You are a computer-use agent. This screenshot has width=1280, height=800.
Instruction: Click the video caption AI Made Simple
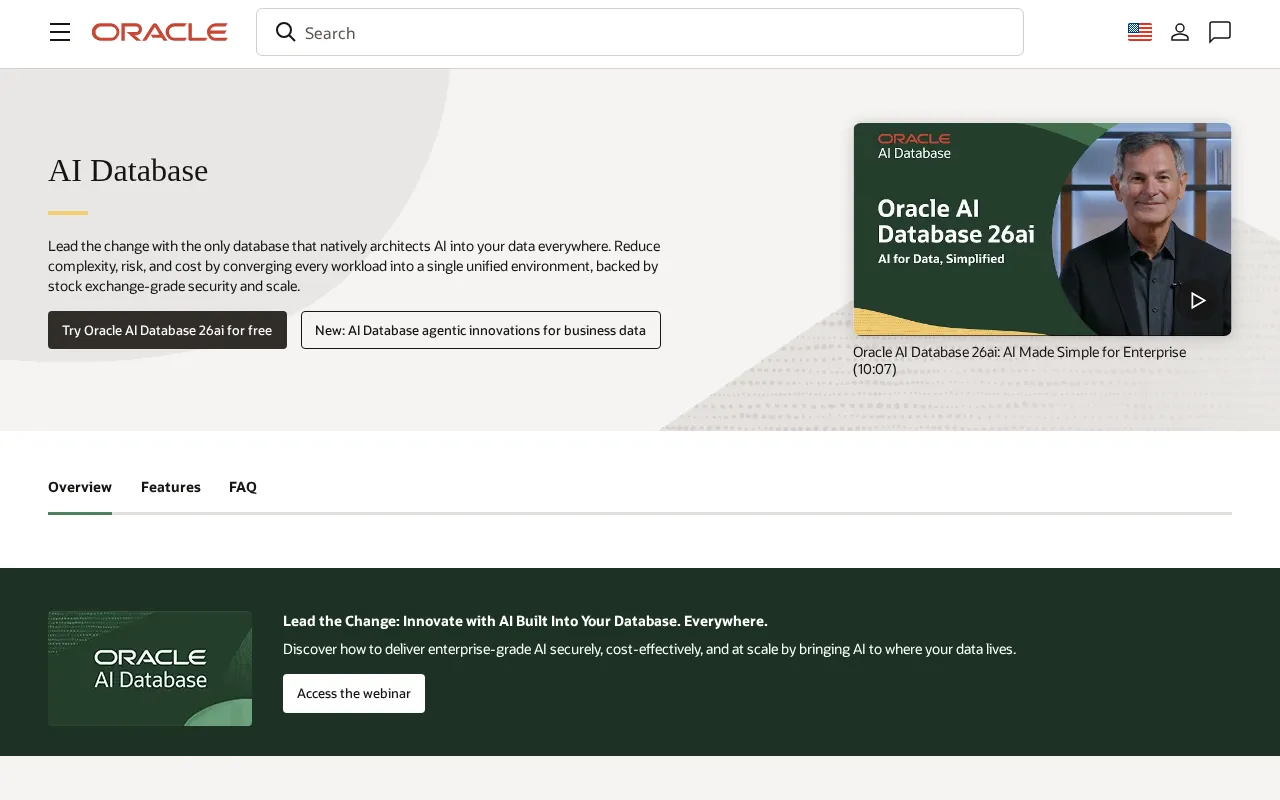[1020, 360]
